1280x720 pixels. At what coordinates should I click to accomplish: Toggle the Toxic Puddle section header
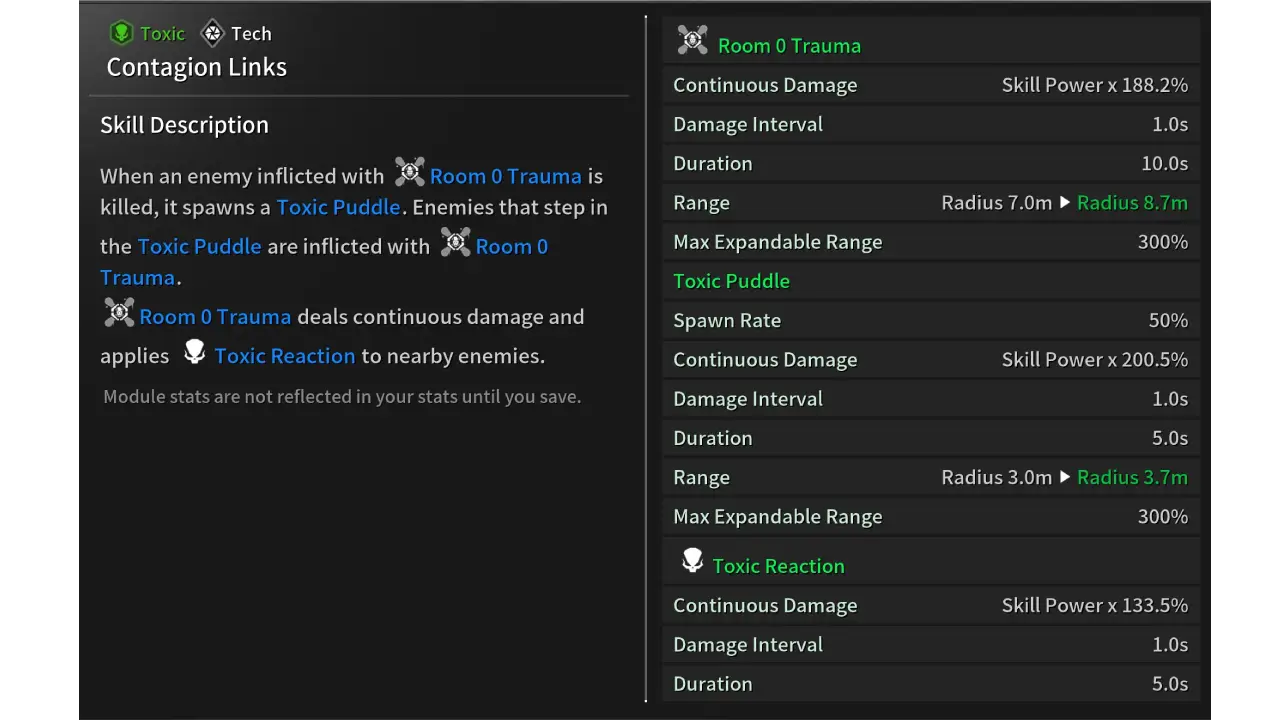click(731, 281)
